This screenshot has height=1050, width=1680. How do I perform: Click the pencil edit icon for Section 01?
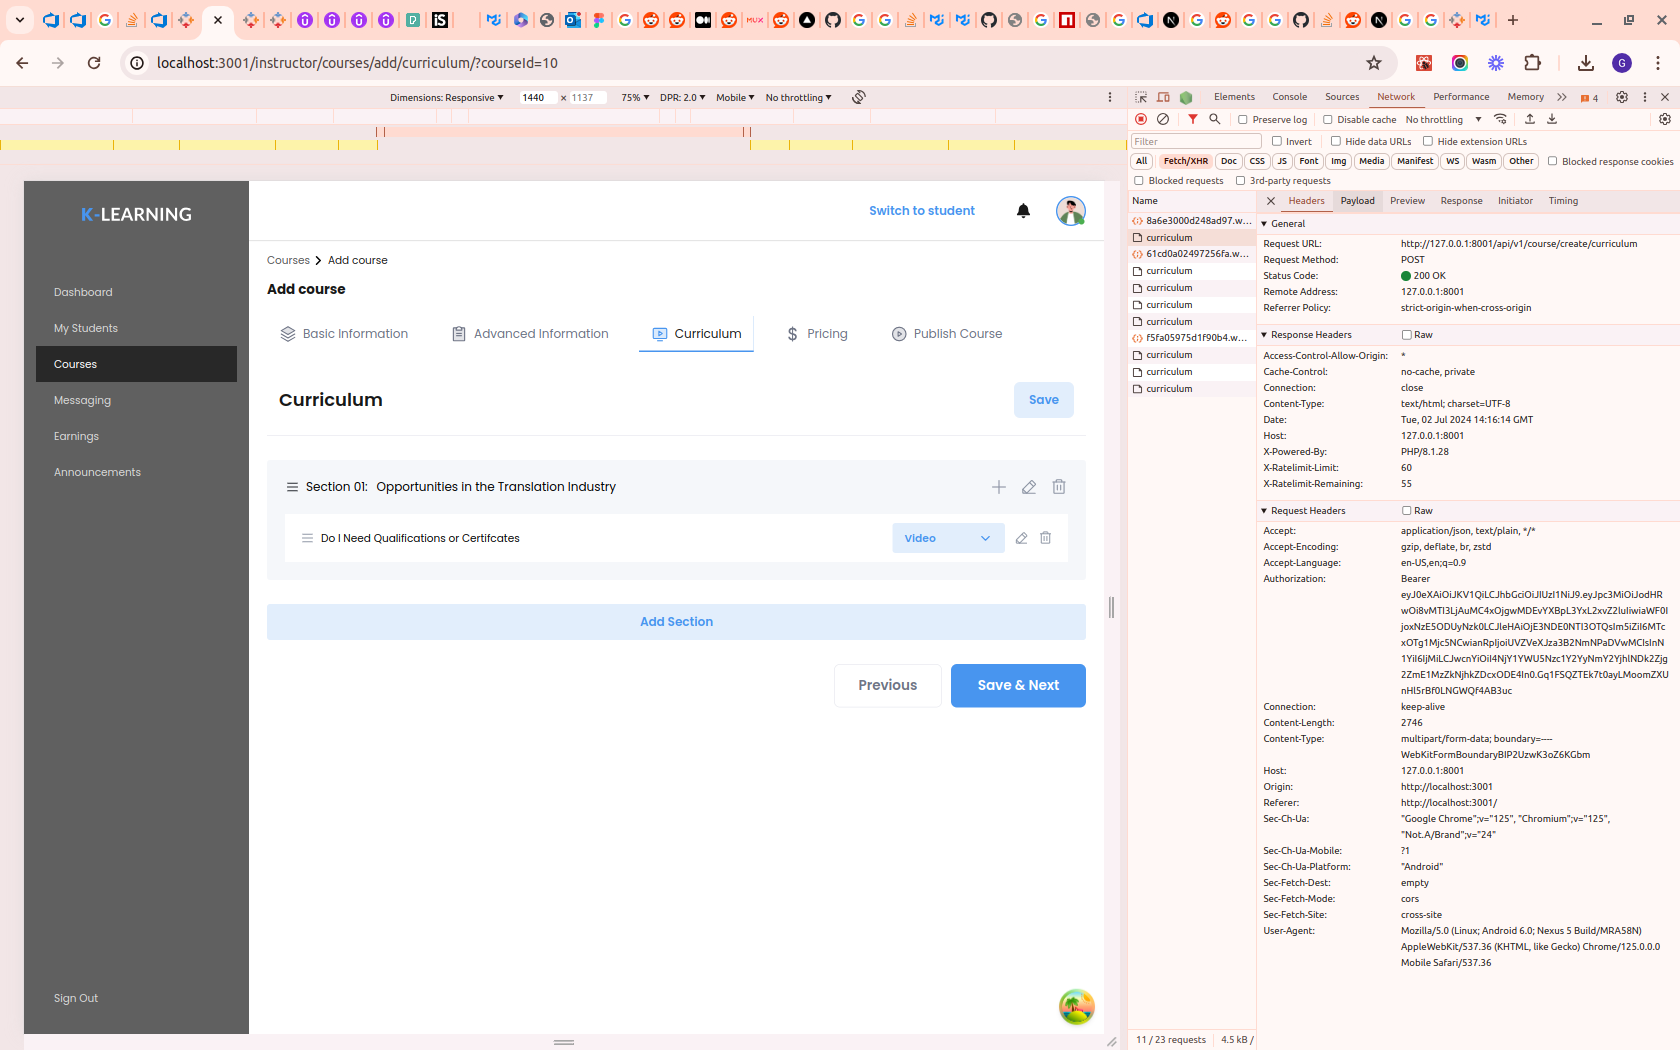coord(1028,487)
